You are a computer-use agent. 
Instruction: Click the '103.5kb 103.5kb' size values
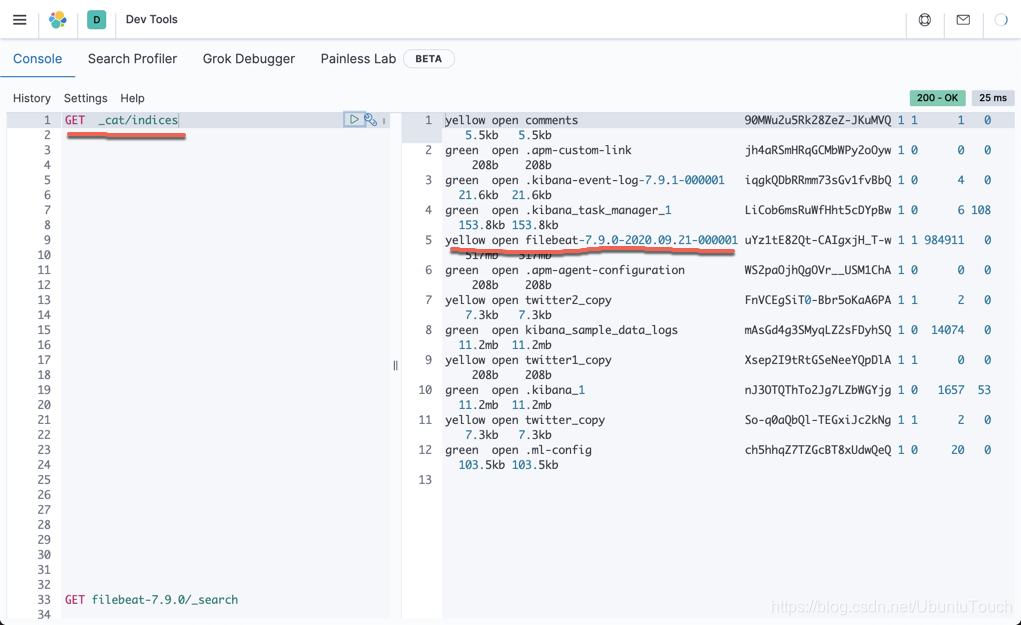pyautogui.click(x=508, y=465)
